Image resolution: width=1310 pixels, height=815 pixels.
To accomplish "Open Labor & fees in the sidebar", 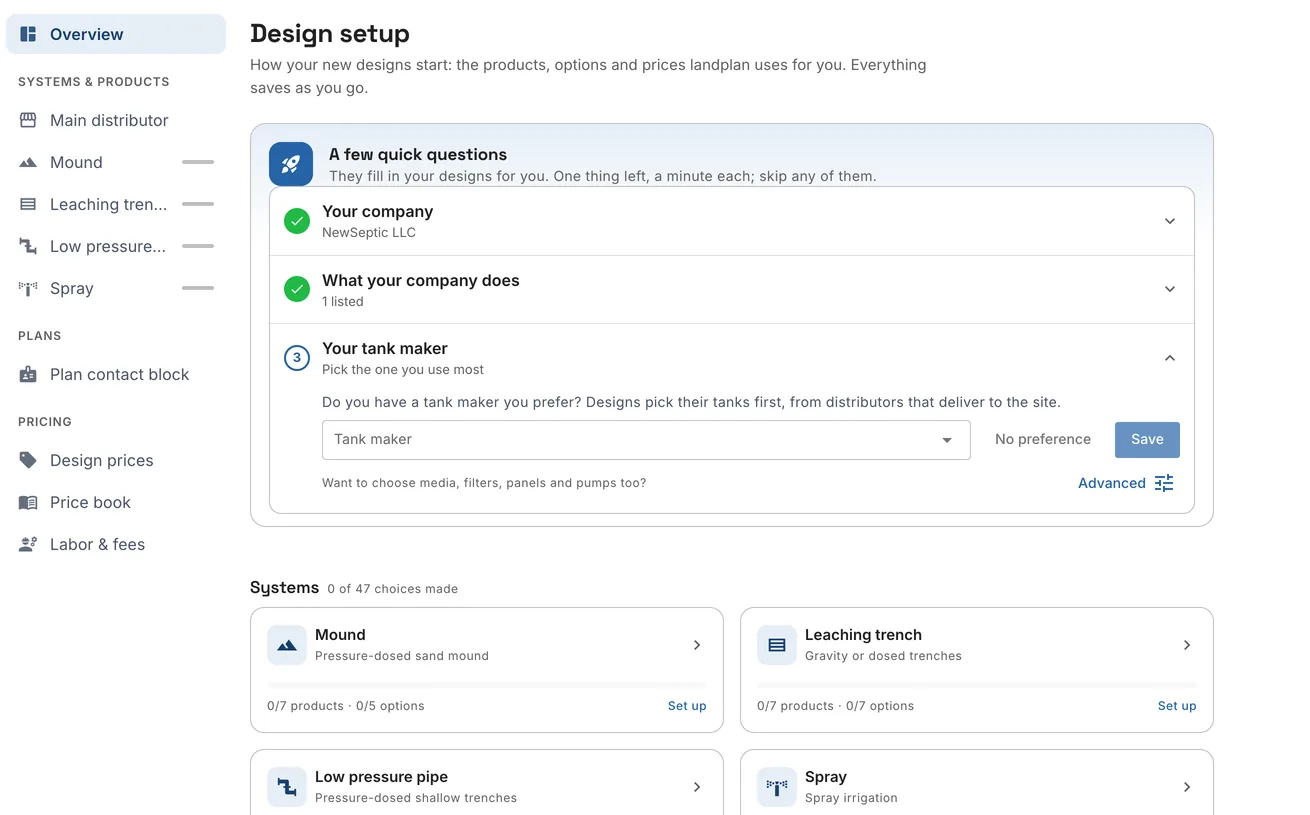I will click(116, 544).
